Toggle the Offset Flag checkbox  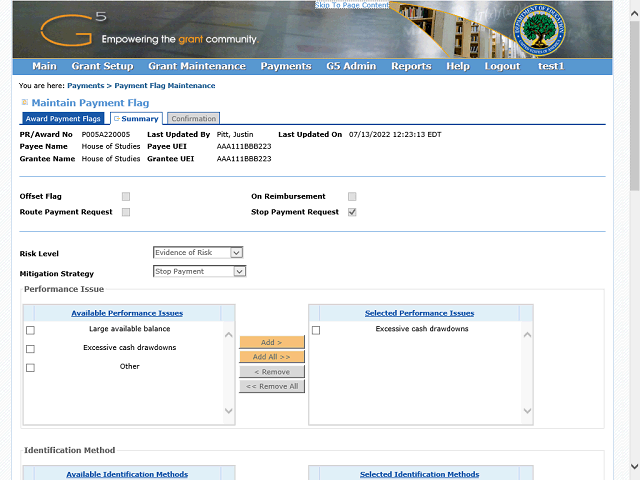[126, 197]
